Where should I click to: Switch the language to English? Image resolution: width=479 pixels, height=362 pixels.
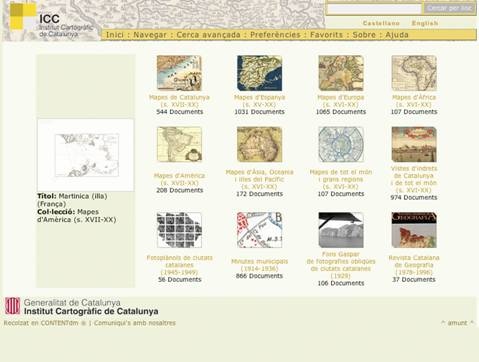[x=425, y=23]
